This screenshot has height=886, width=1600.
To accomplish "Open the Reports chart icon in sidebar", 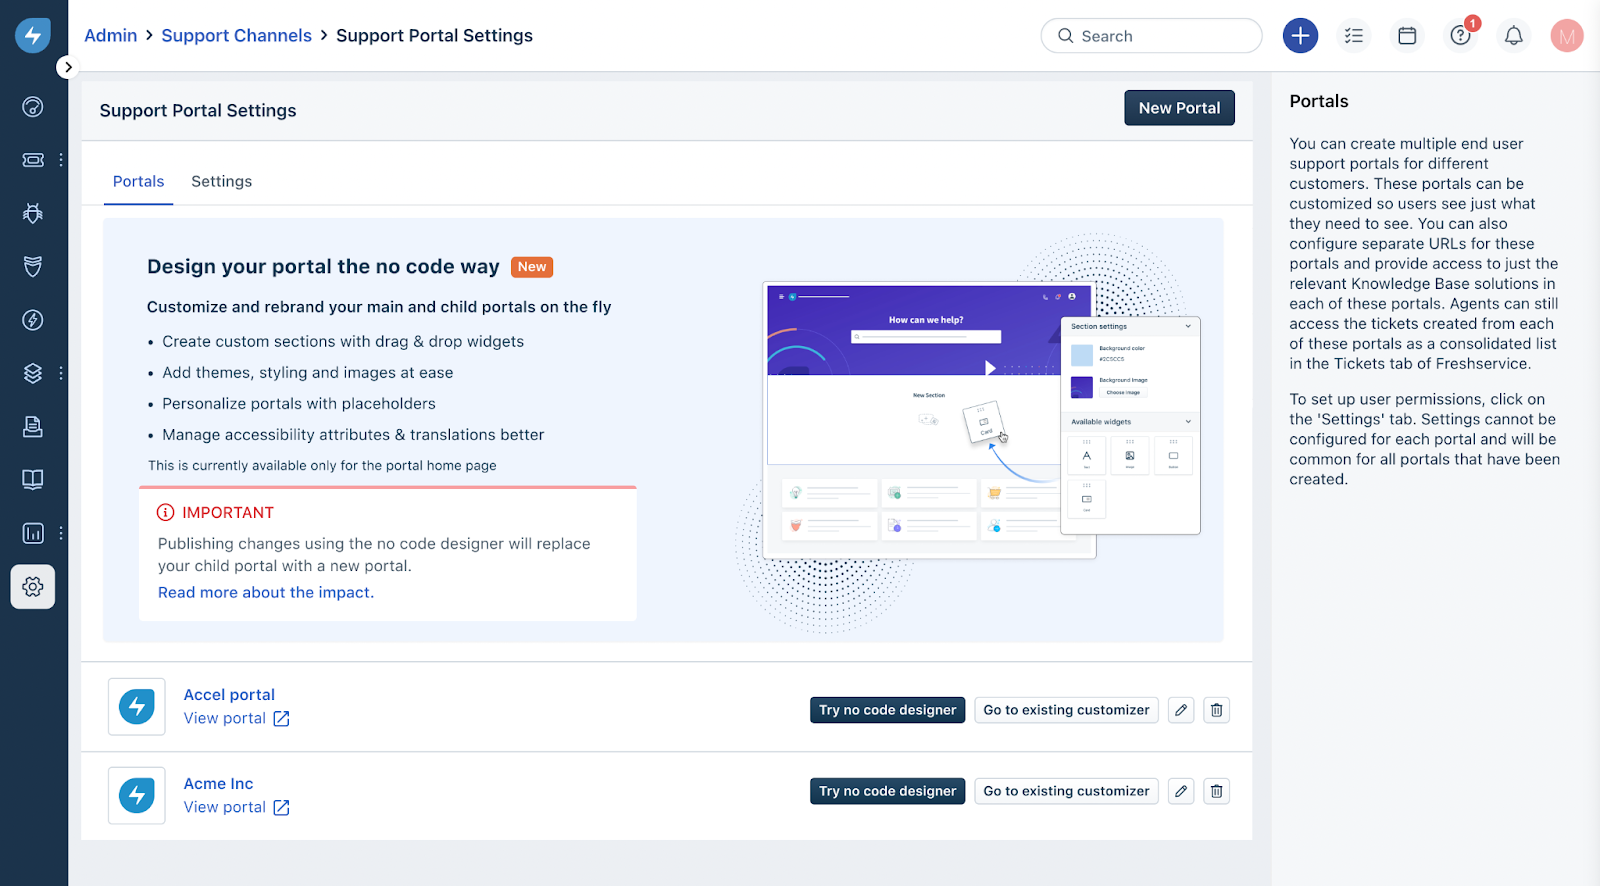I will point(33,533).
